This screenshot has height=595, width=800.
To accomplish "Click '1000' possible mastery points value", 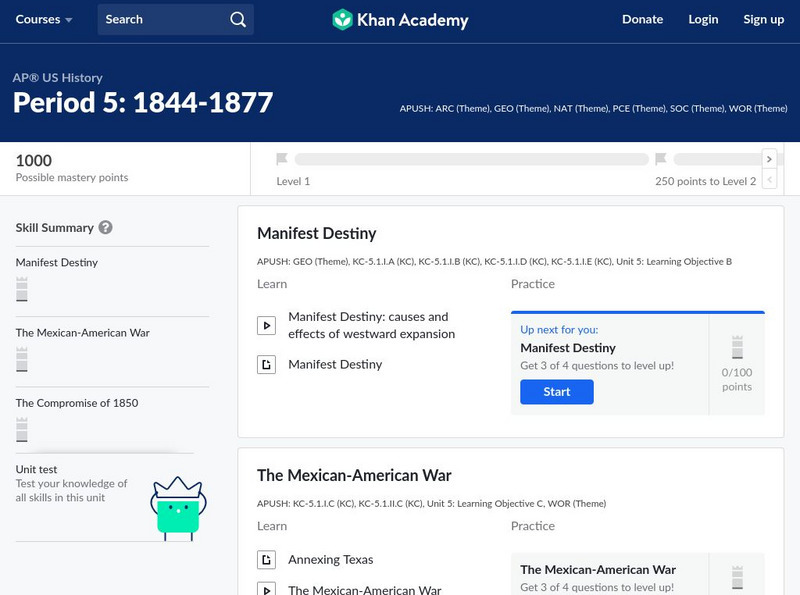I will [34, 161].
